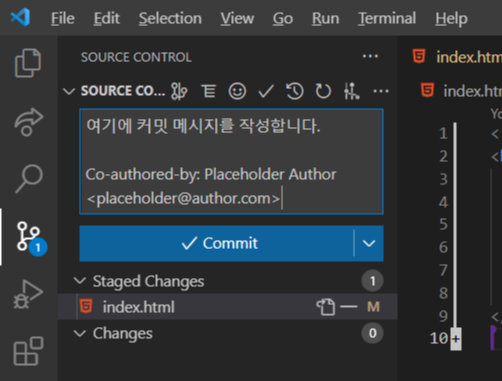Open the Live Share view icon

tap(28, 122)
